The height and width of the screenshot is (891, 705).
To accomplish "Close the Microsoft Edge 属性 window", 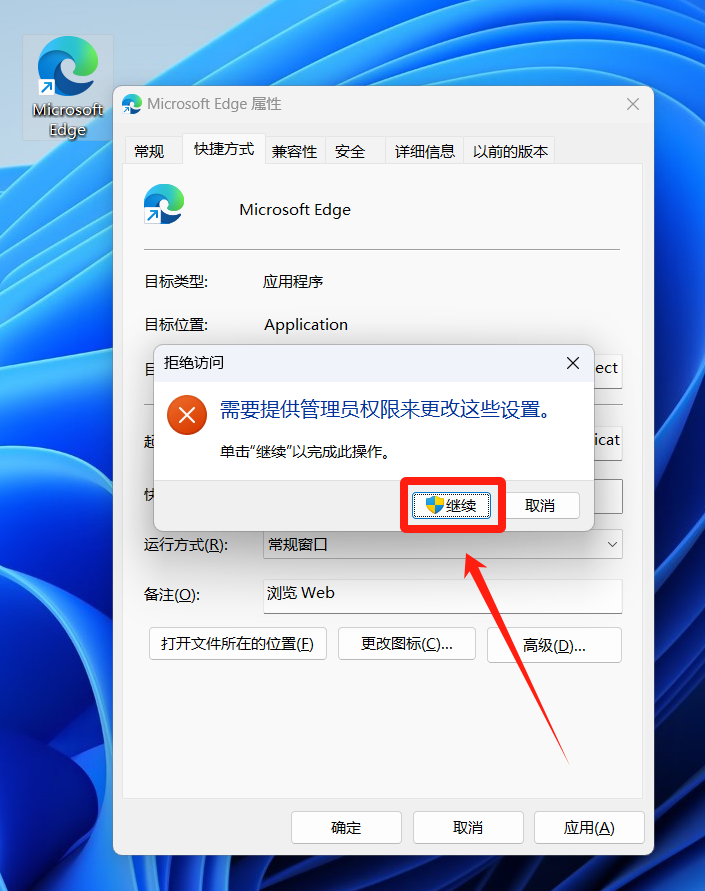I will [x=632, y=104].
